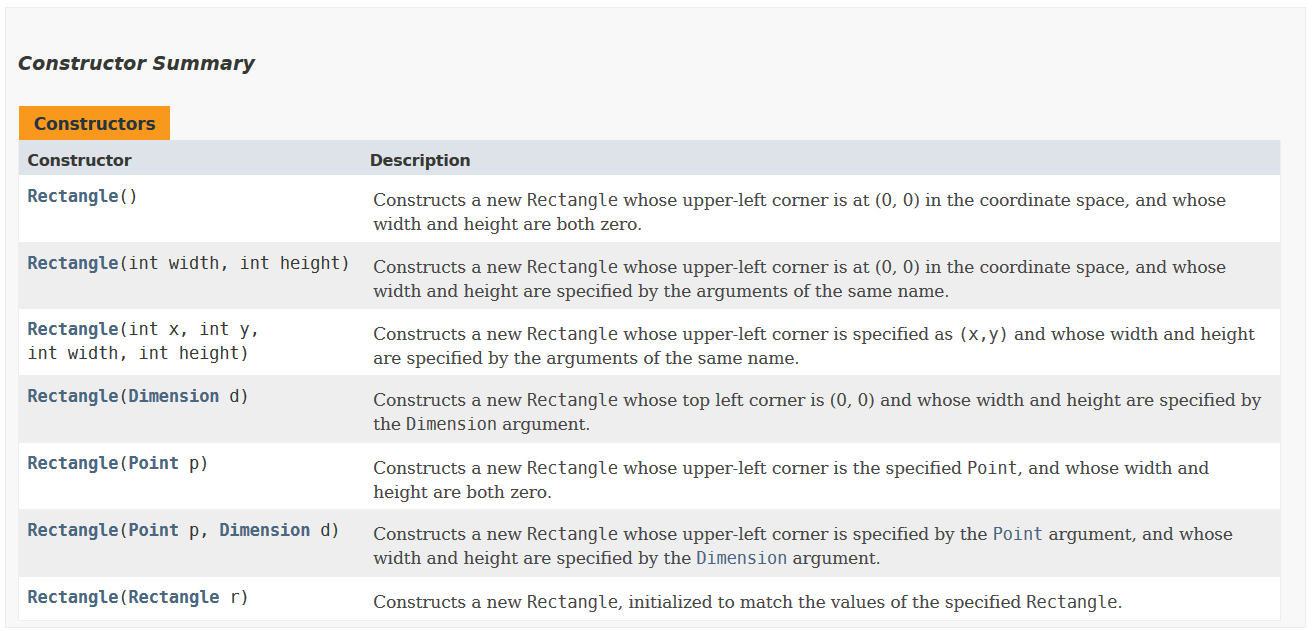Open the Rectangle(int x, int y) four-argument constructor link
This screenshot has height=631, width=1315.
(x=73, y=330)
